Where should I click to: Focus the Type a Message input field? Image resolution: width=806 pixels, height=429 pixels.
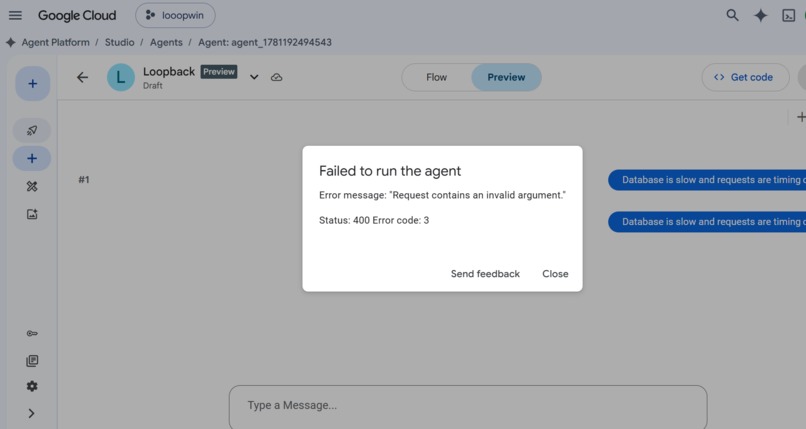(x=468, y=406)
